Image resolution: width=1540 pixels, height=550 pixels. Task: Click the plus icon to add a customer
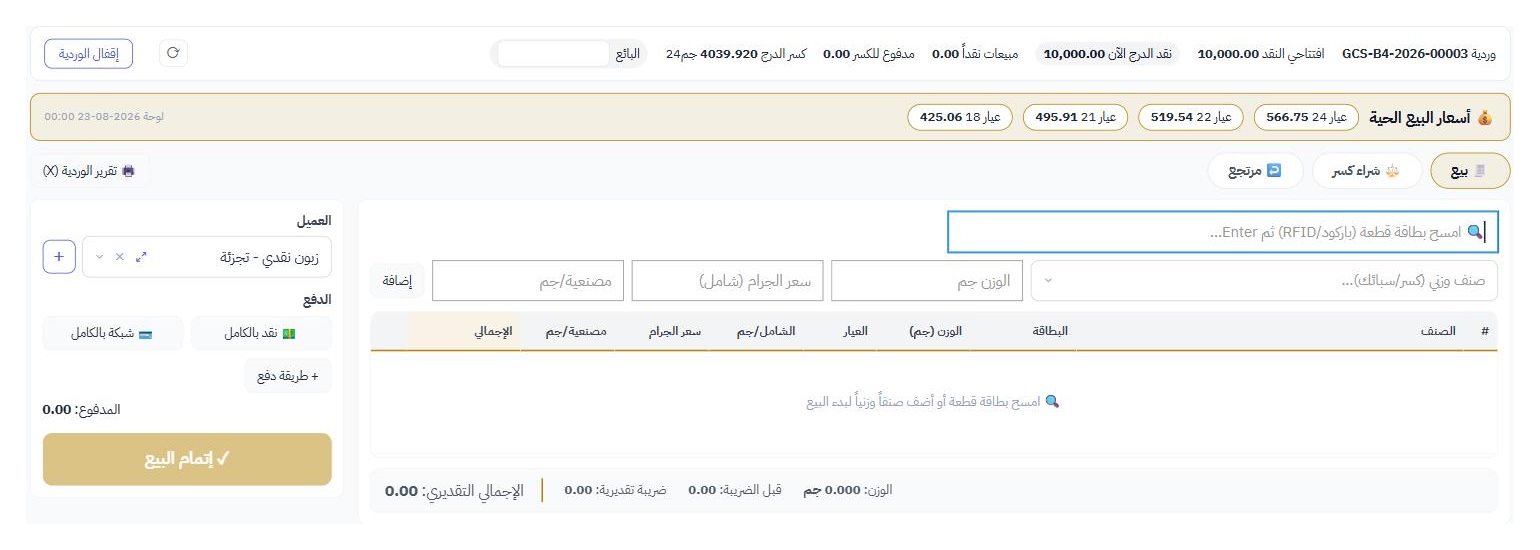59,257
